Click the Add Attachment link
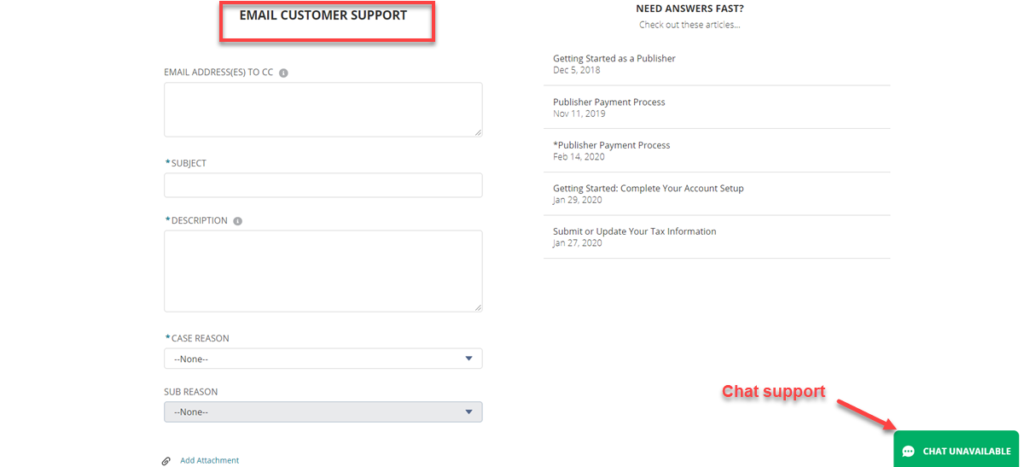The image size is (1024, 467). tap(209, 461)
